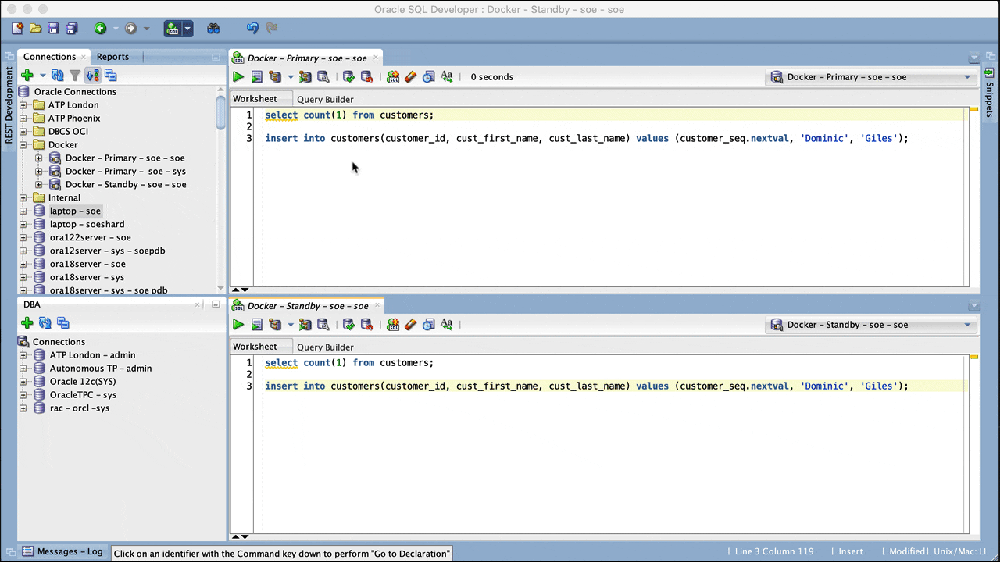This screenshot has width=1000, height=562.
Task: Click Rollback icon in Primary worksheet toolbar
Action: pyautogui.click(x=367, y=77)
